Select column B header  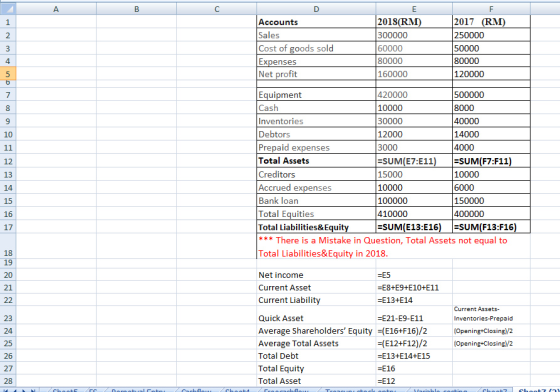click(136, 9)
